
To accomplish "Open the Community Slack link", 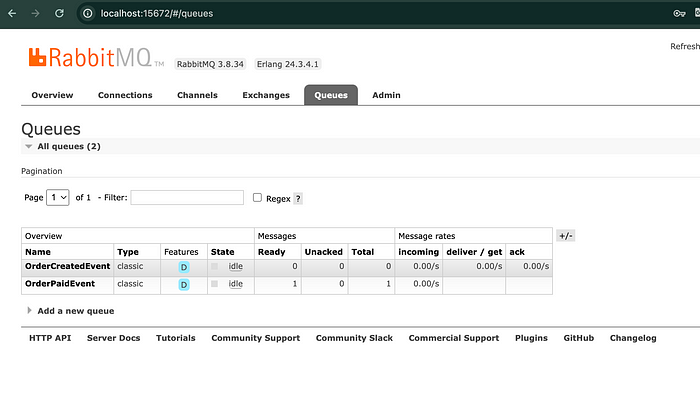I will tap(354, 338).
